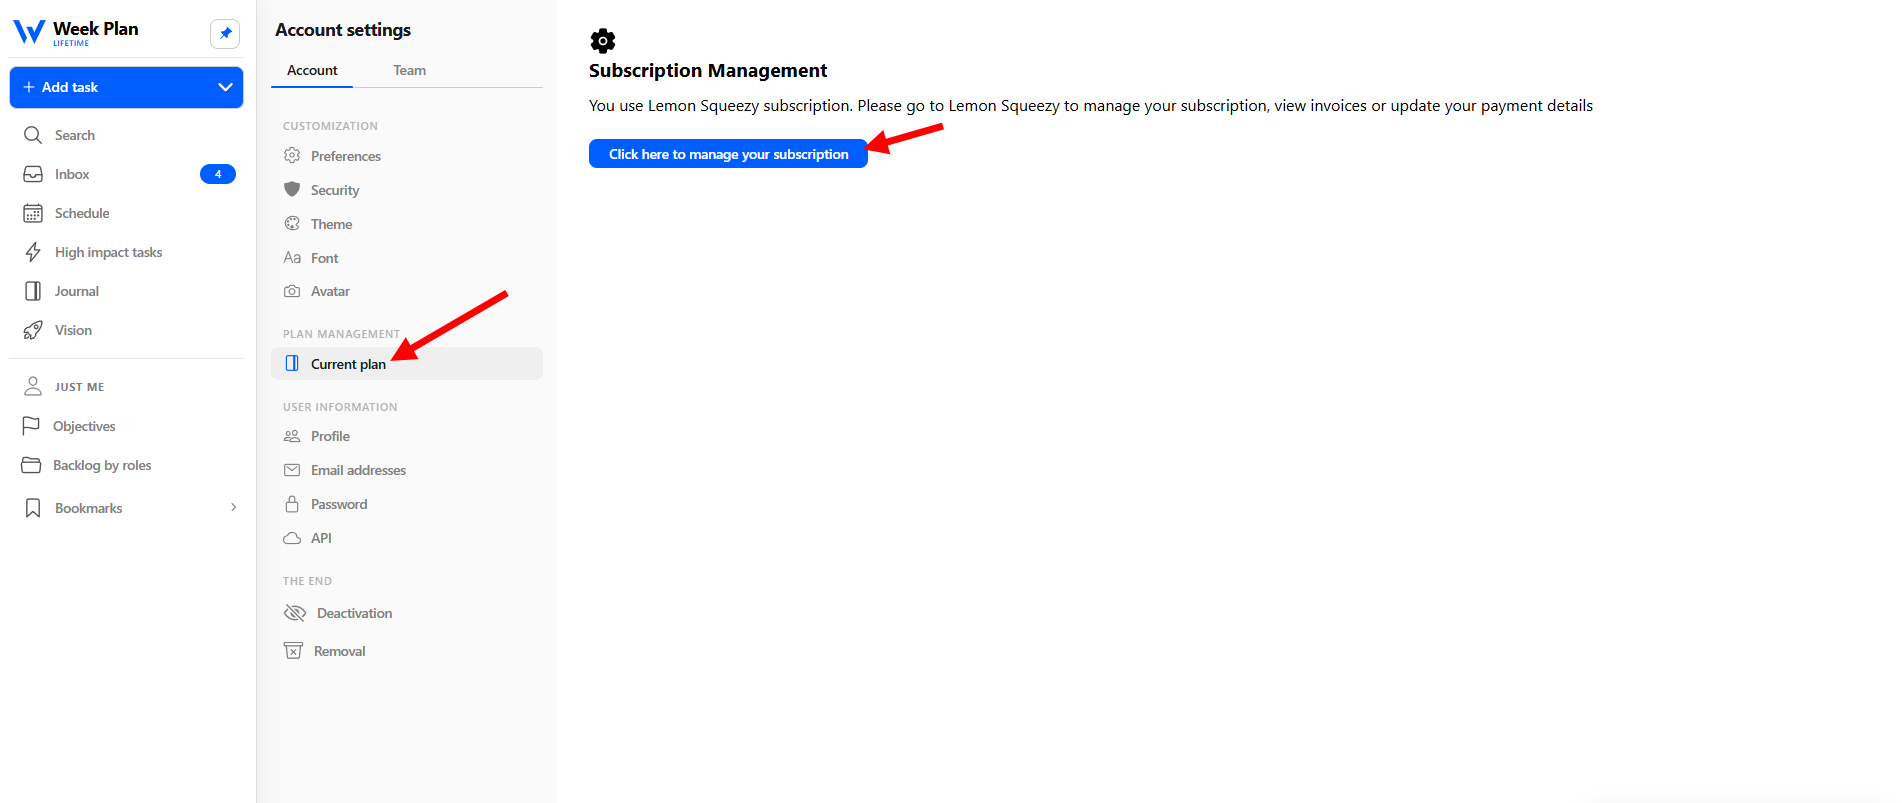Click the Just Me person icon
This screenshot has height=803, width=1902.
tap(33, 386)
